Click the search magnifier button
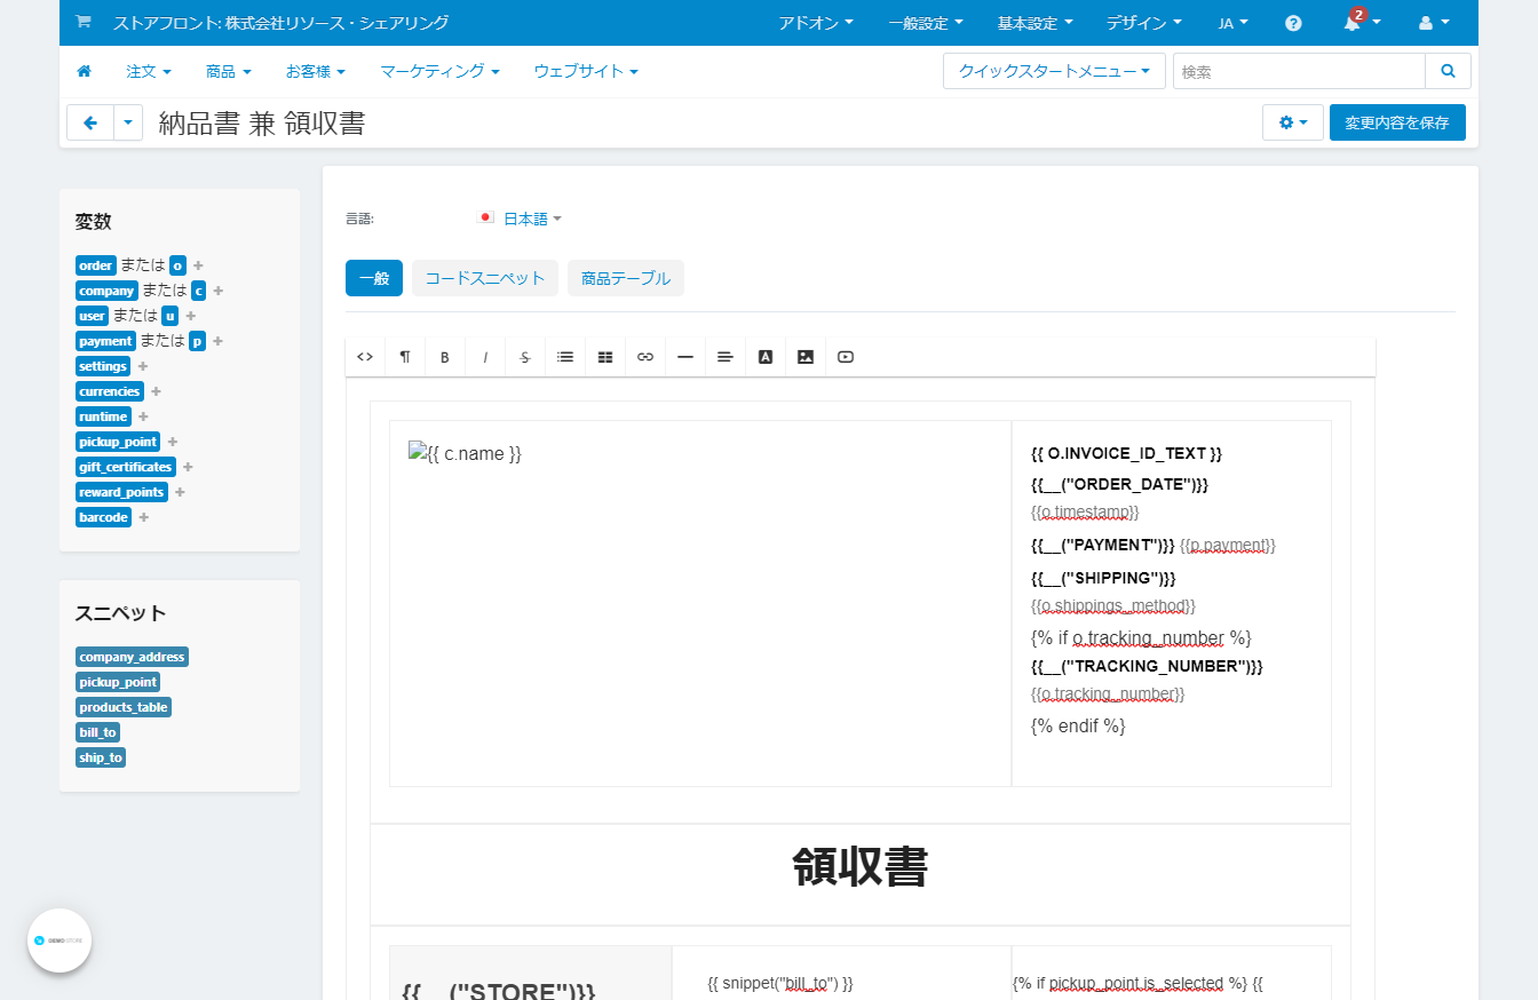 coord(1447,71)
